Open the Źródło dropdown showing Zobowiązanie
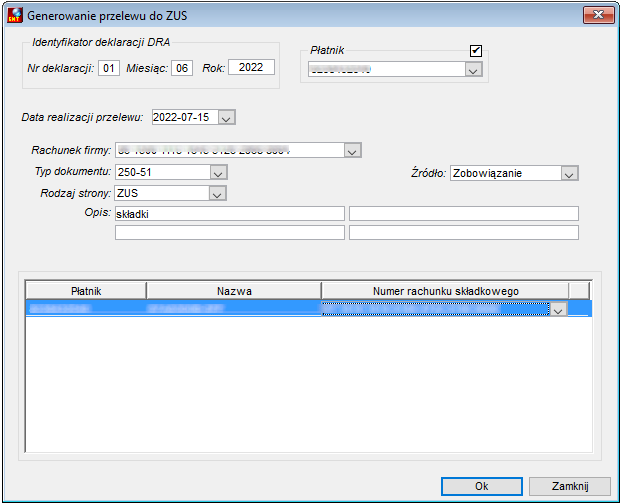 point(569,173)
